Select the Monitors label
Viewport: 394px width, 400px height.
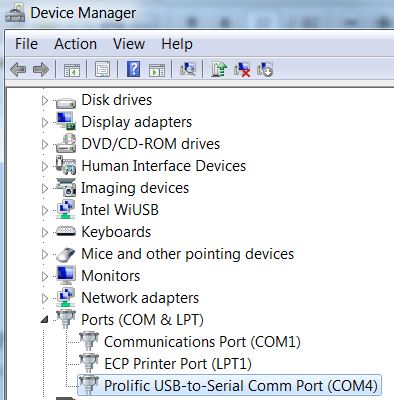111,276
